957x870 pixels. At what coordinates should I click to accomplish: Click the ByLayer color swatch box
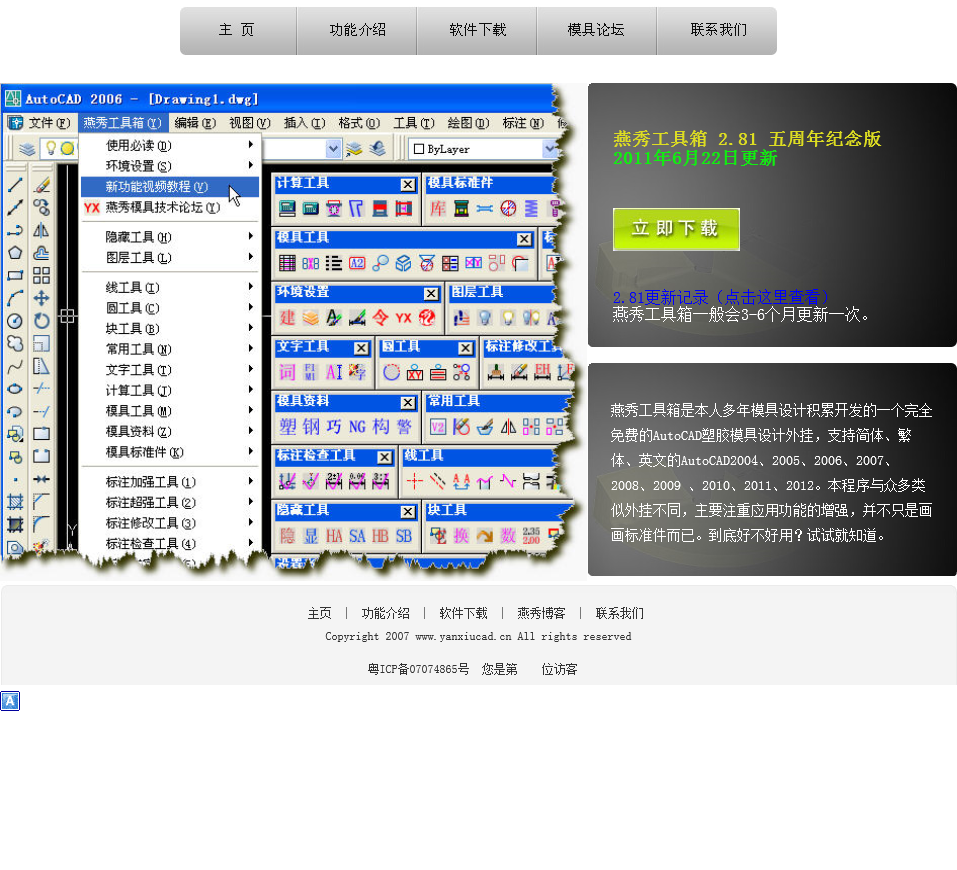coord(419,149)
